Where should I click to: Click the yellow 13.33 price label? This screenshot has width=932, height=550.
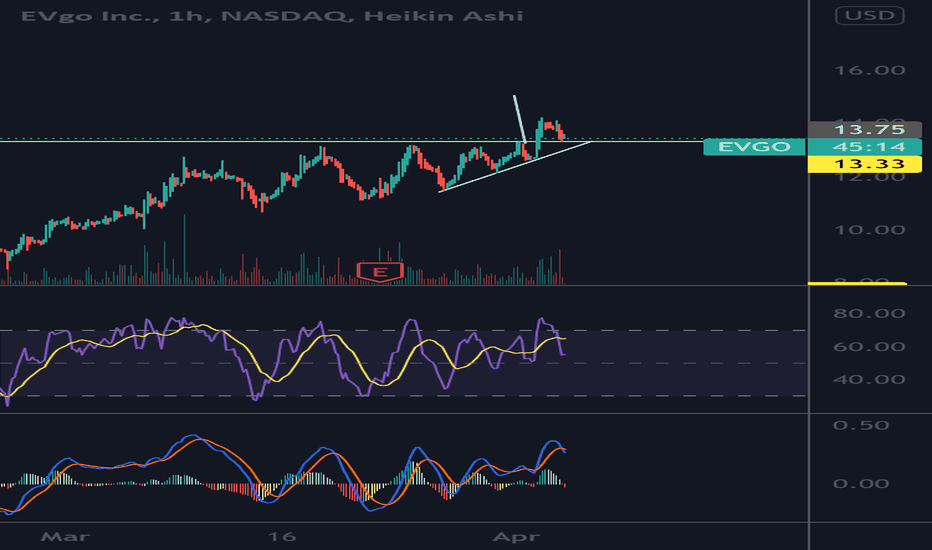pos(865,164)
